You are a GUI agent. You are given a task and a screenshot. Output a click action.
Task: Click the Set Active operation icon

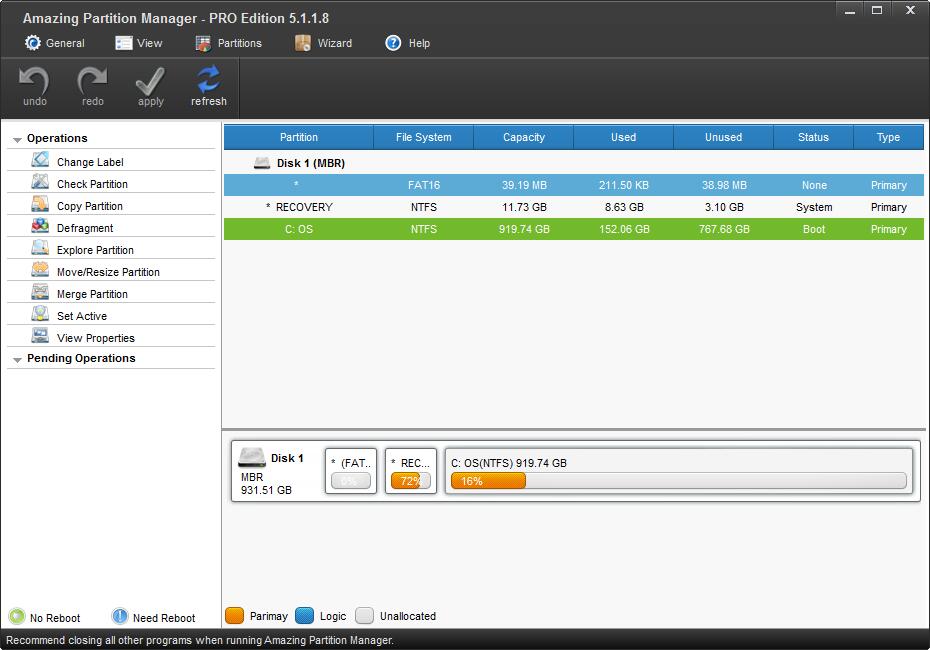(40, 315)
